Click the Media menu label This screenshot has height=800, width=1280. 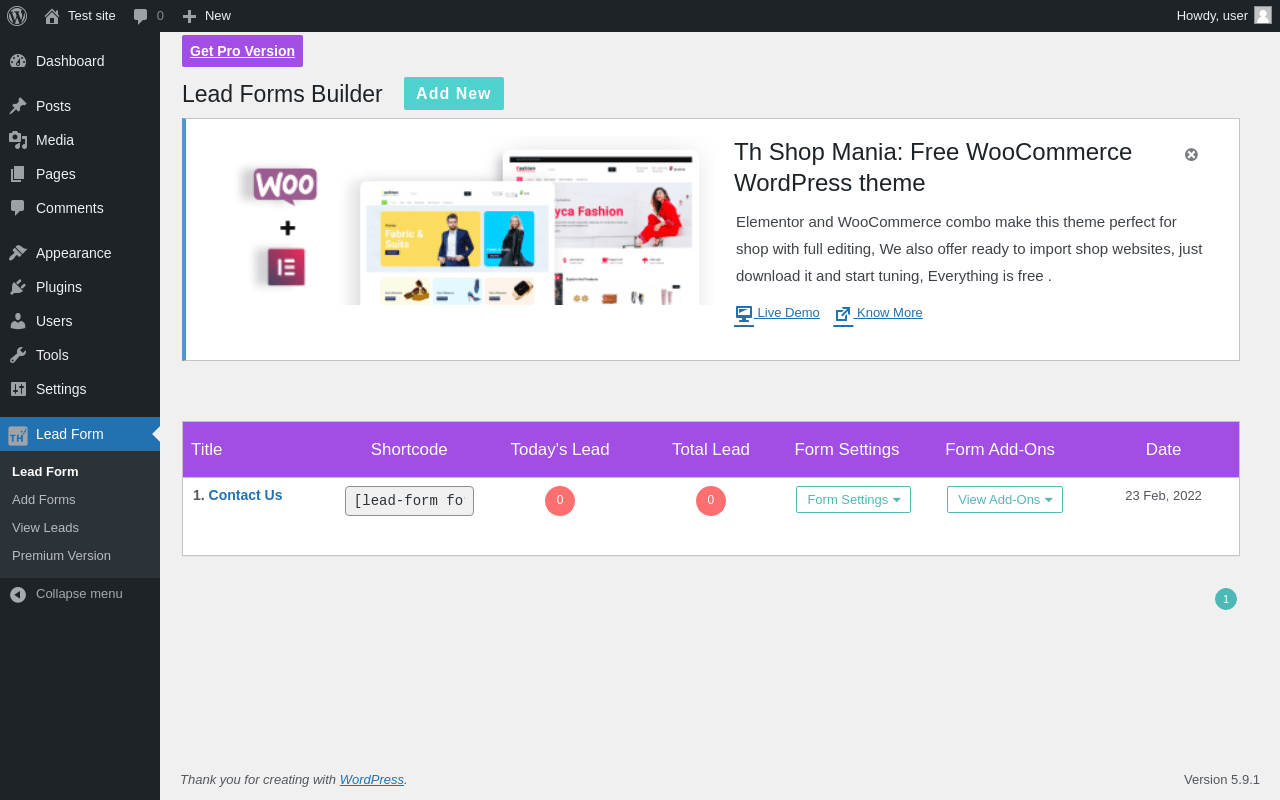(55, 140)
